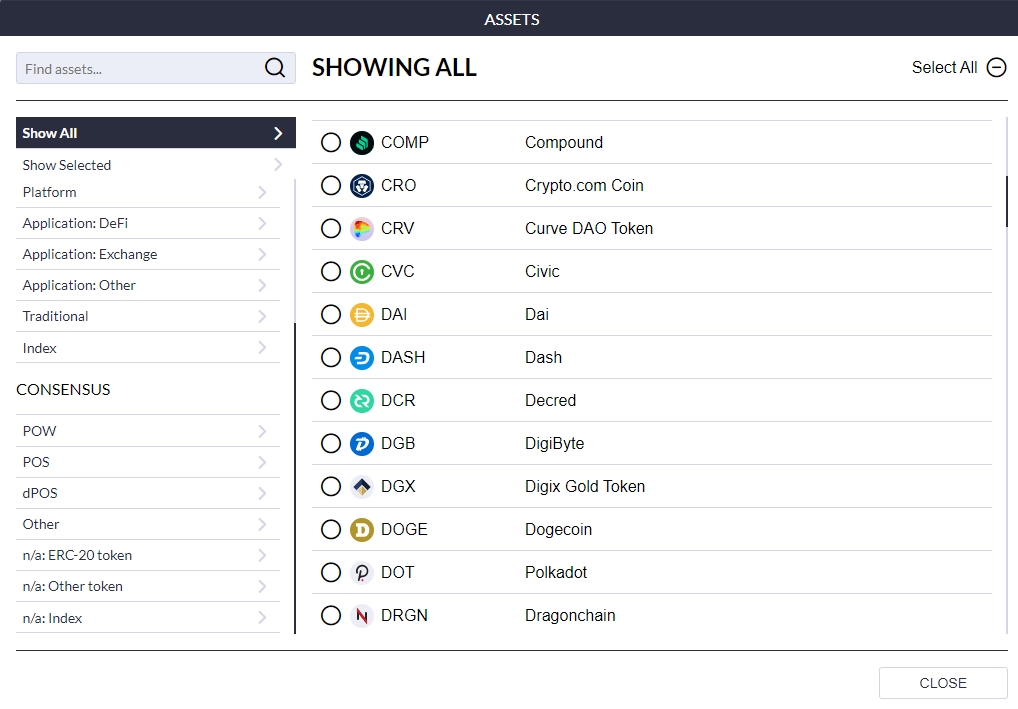This screenshot has height=709, width=1018.
Task: Click the Curve DAO Token name
Action: pyautogui.click(x=589, y=229)
